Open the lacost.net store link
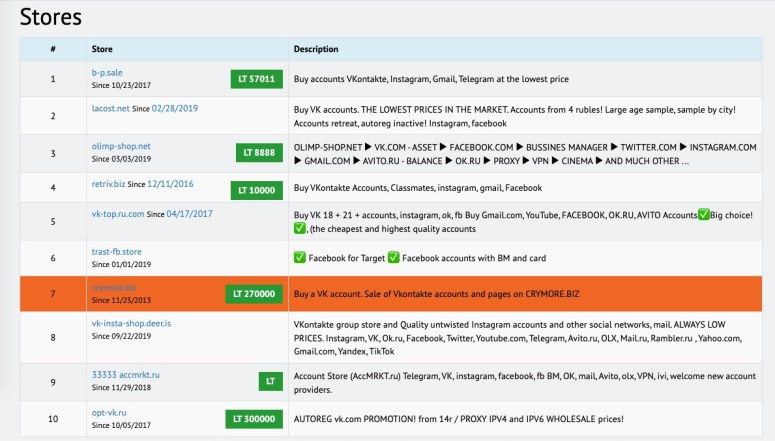This screenshot has height=441, width=775. pyautogui.click(x=110, y=108)
